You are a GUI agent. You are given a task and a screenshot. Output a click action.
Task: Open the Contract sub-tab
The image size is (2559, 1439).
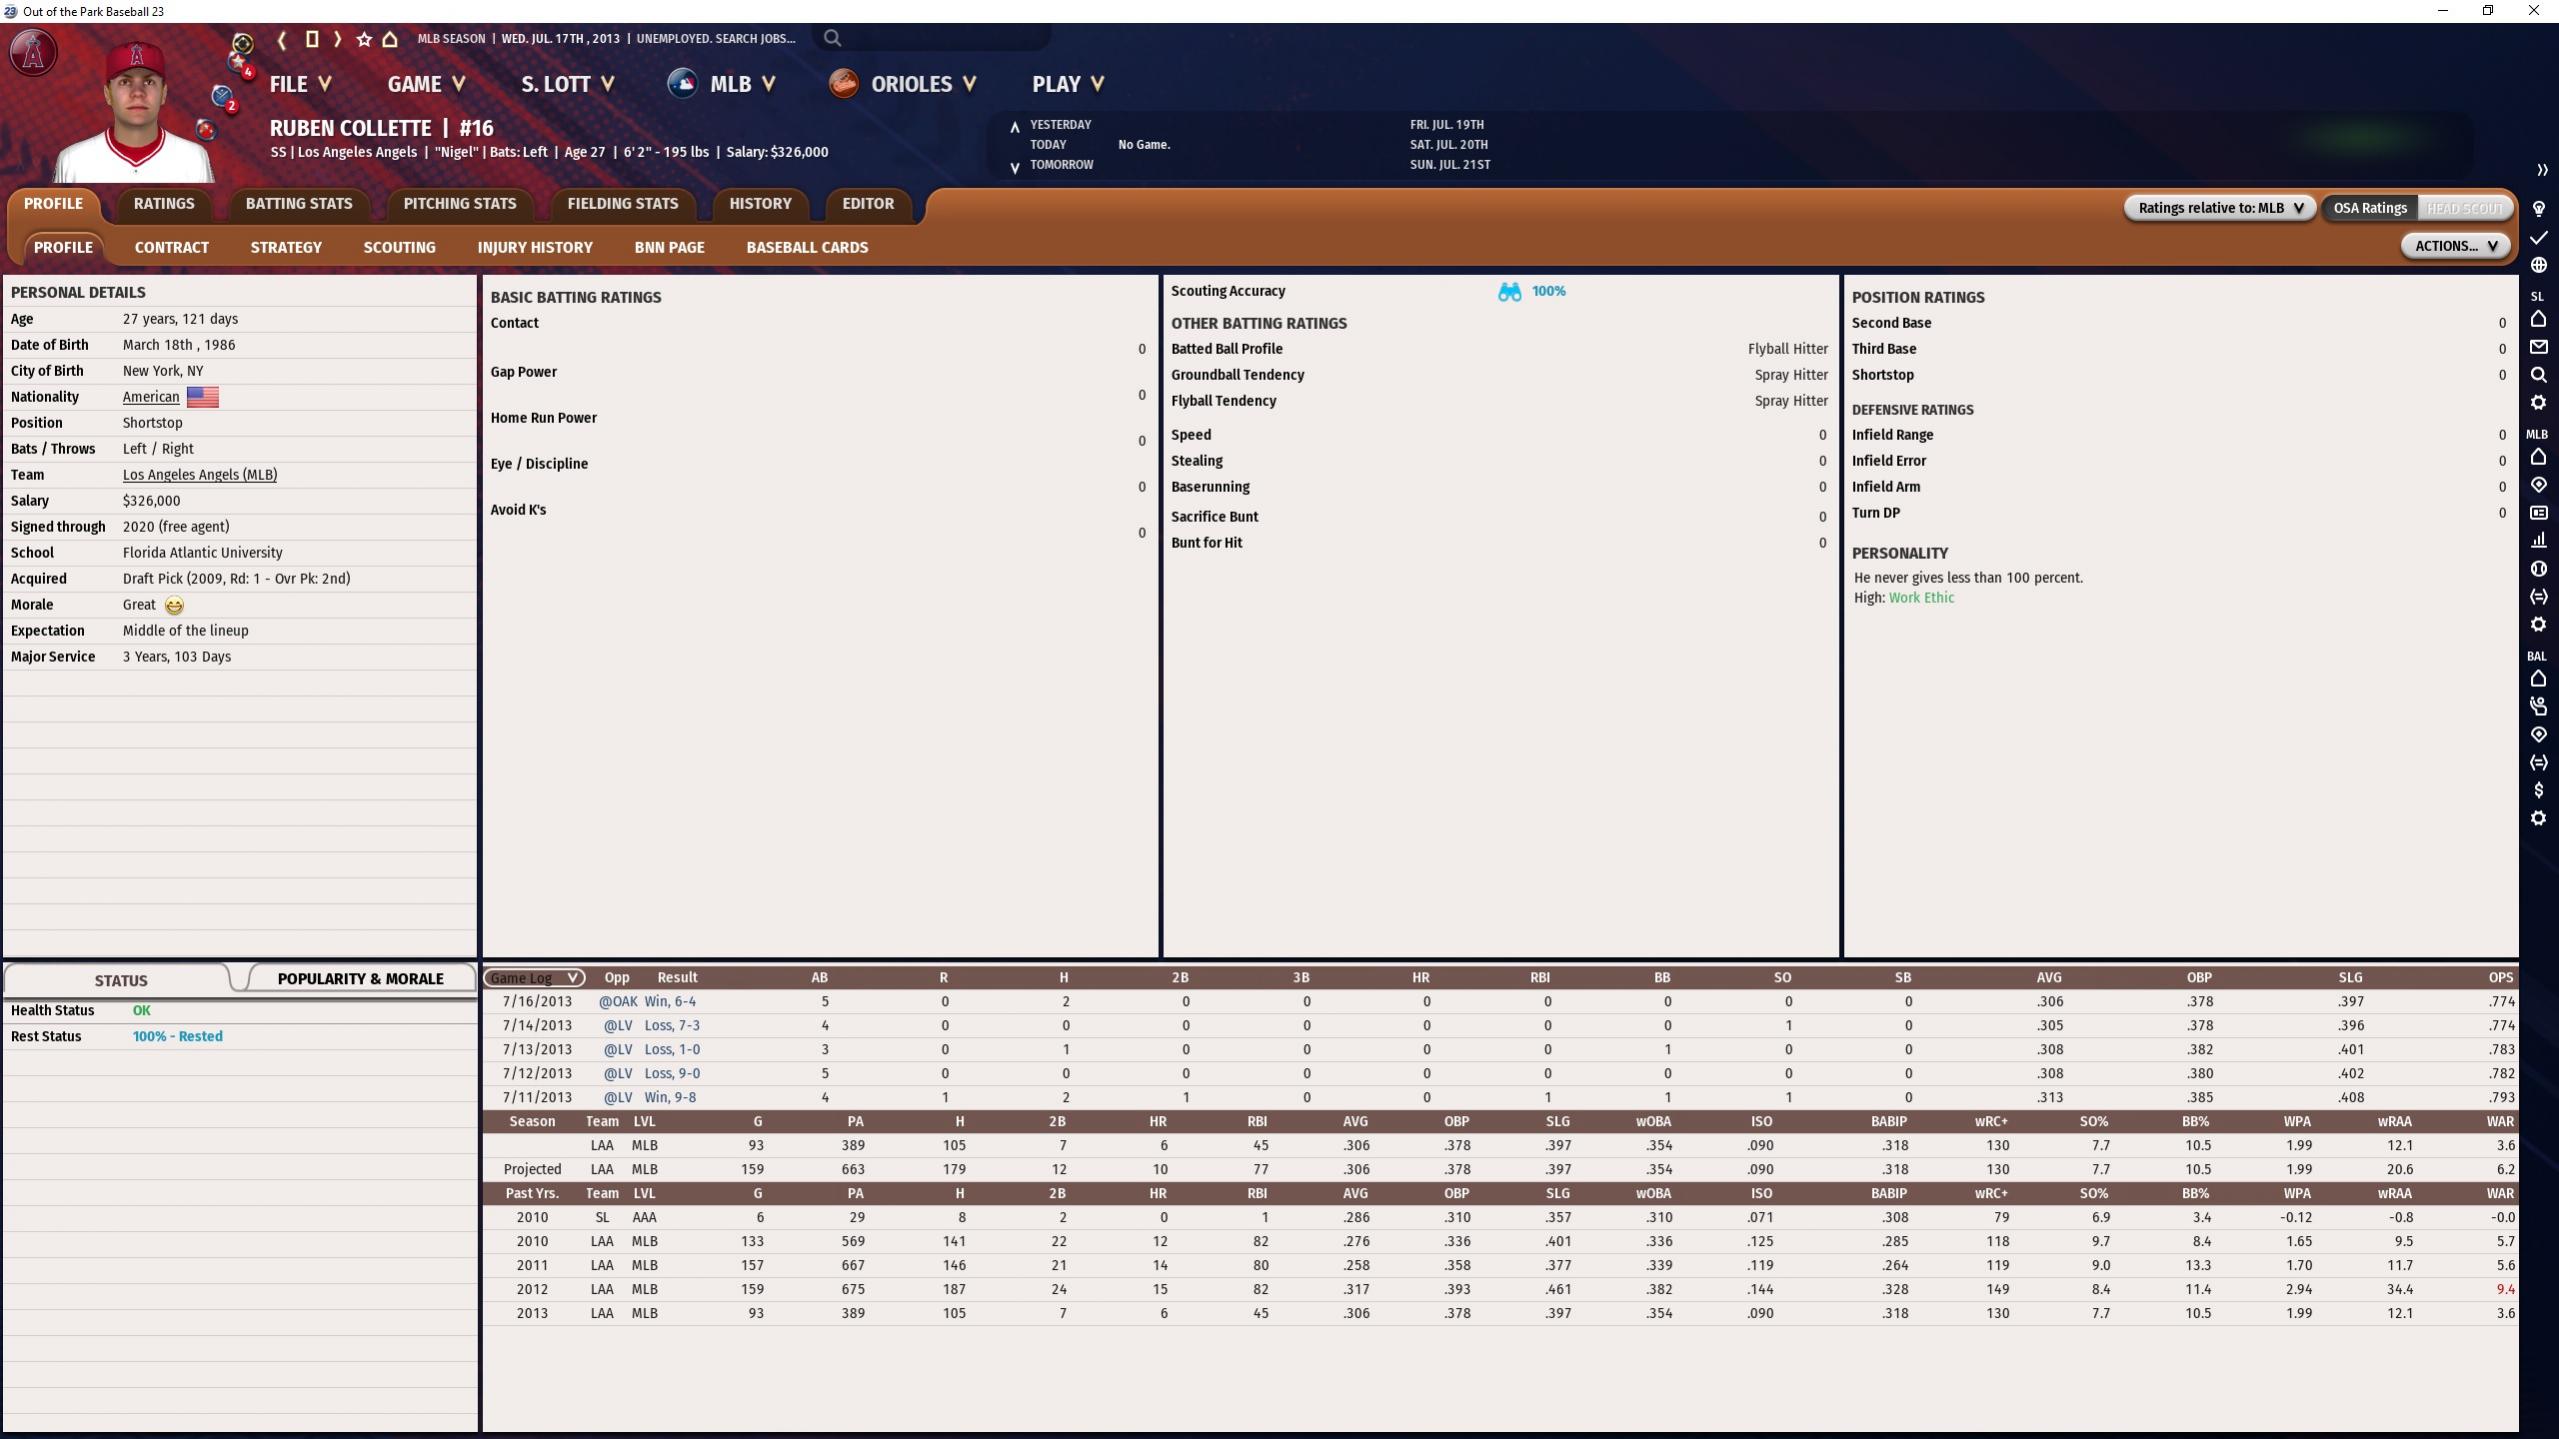pos(172,247)
